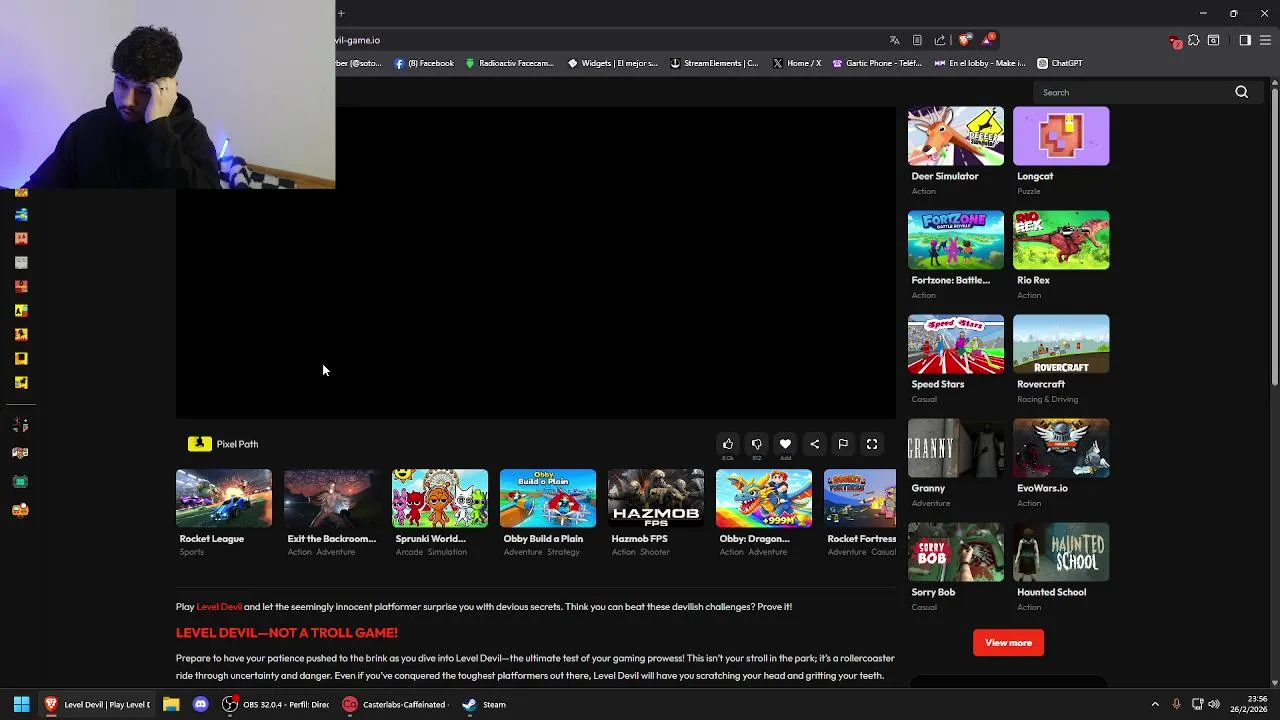
Task: Open Gartic Phone bookmark
Action: (x=877, y=63)
